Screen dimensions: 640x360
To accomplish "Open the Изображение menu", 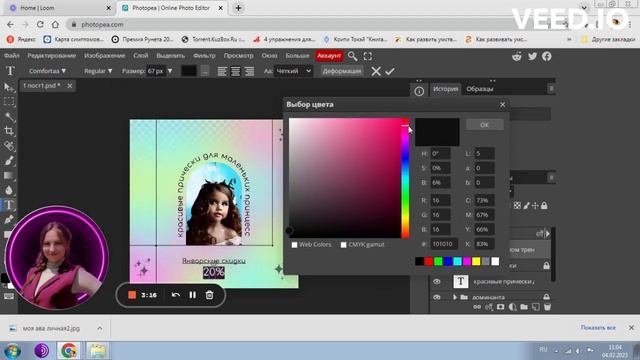I will [x=104, y=56].
